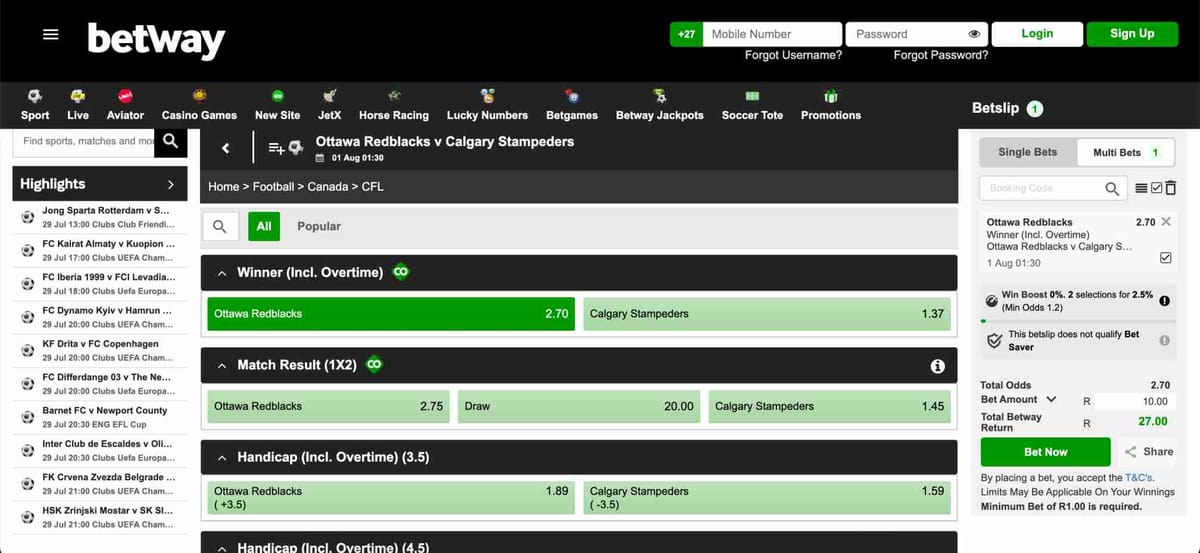Uncheck the Ottawa Redblacks betslip selection checkbox
Screen dimensions: 1200x553
(1165, 258)
